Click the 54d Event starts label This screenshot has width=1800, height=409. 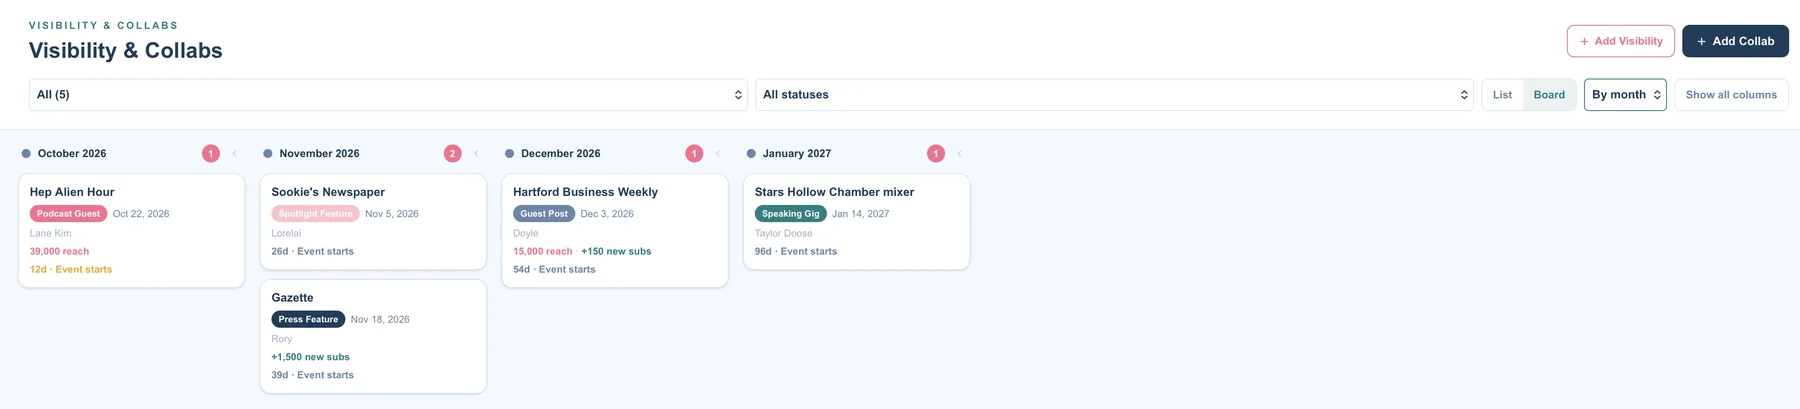click(x=554, y=270)
